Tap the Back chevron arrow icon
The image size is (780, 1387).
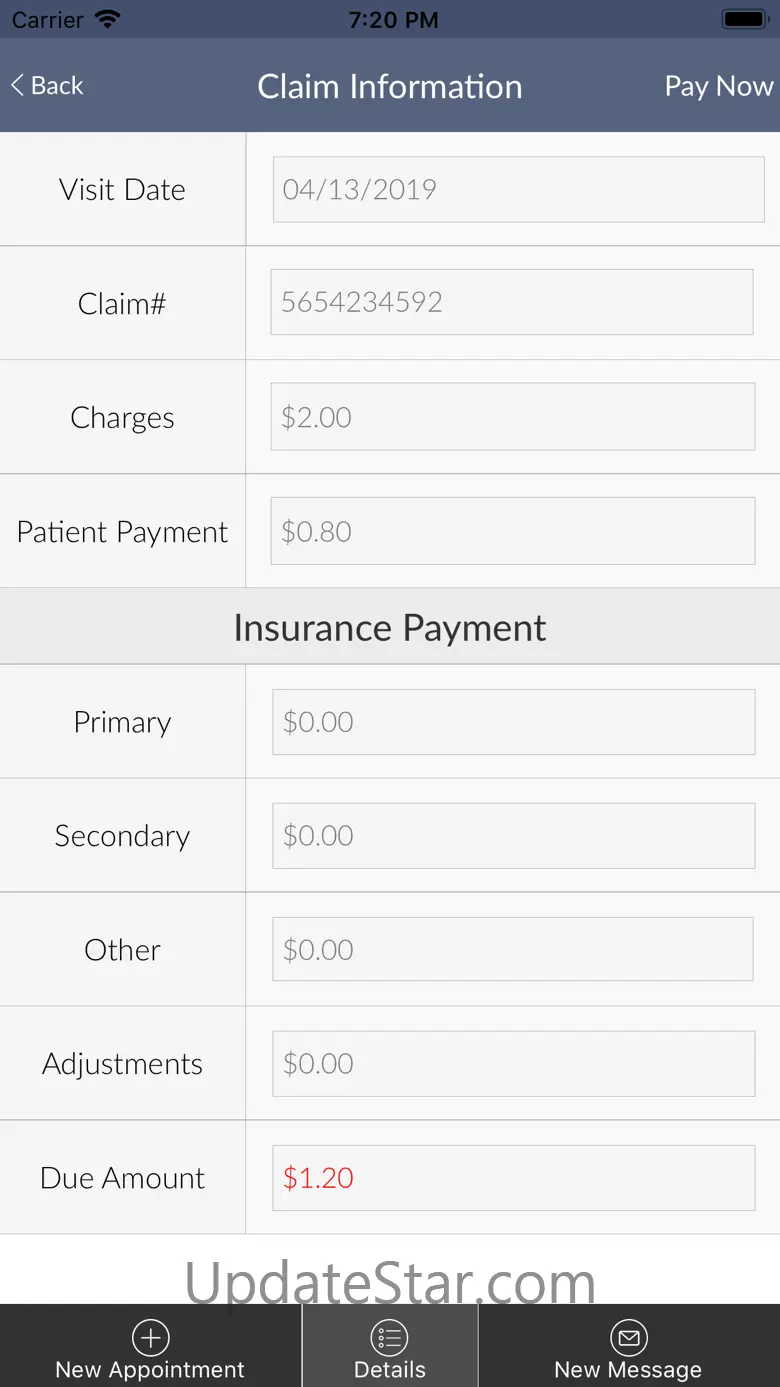pyautogui.click(x=17, y=86)
